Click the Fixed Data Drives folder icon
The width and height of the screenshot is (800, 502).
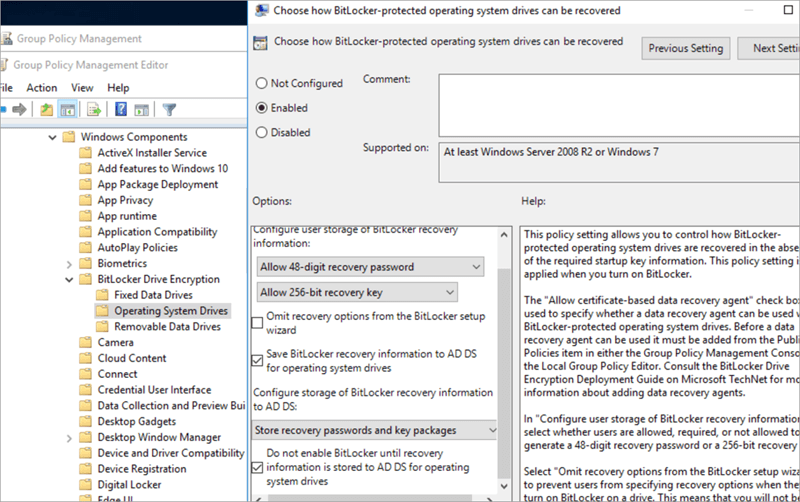point(102,295)
